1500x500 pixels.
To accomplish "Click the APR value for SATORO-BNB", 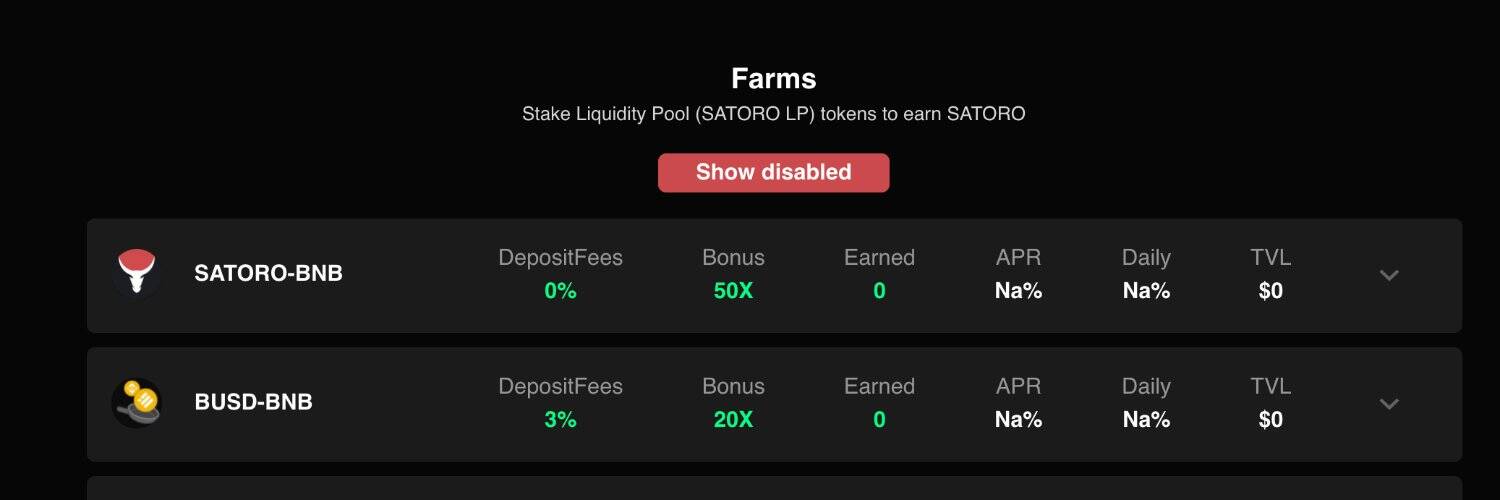I will pyautogui.click(x=1018, y=291).
